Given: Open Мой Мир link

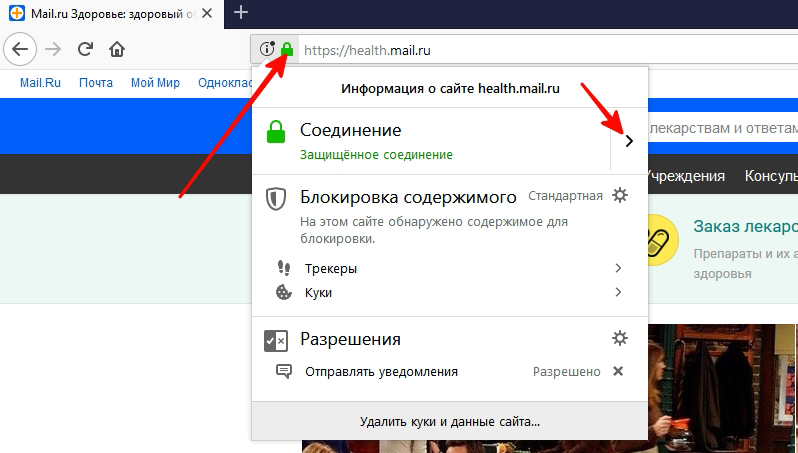Looking at the screenshot, I should (x=155, y=83).
